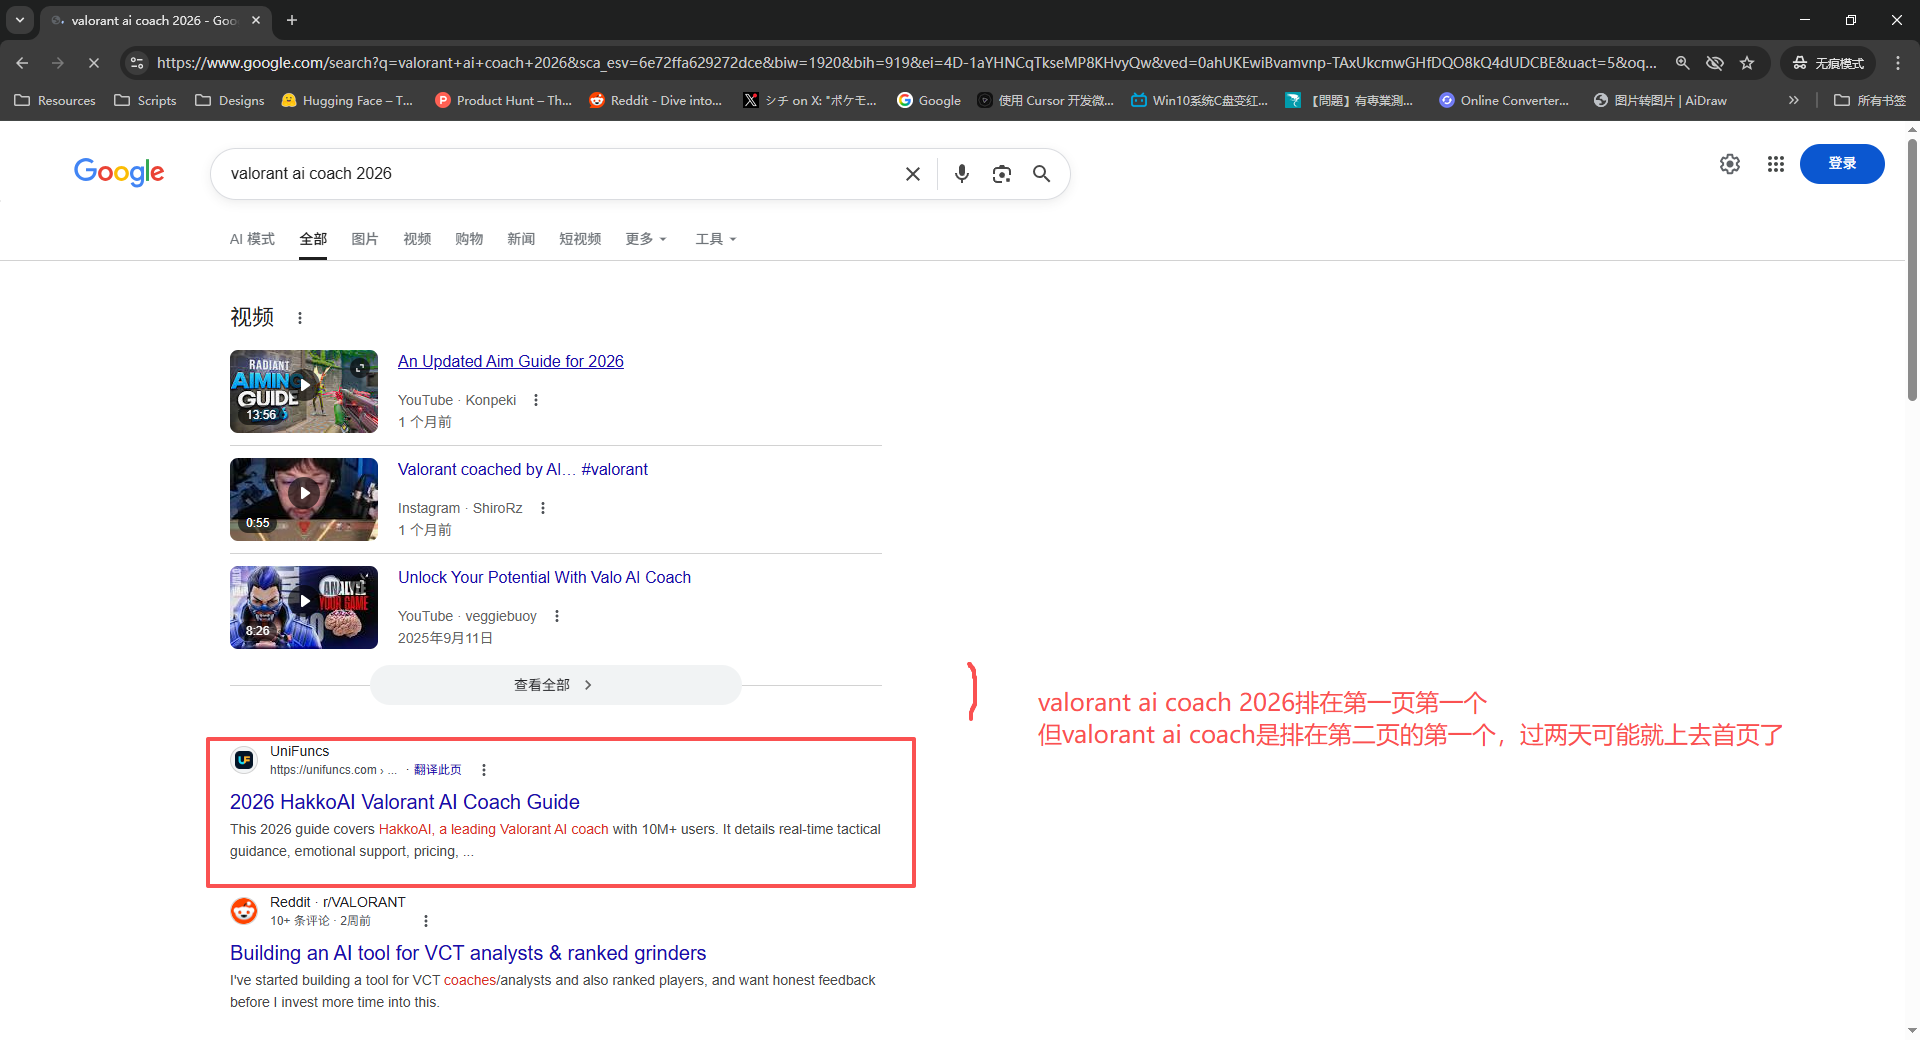Image resolution: width=1920 pixels, height=1040 pixels.
Task: Switch to the 新闻 results tab
Action: click(521, 239)
